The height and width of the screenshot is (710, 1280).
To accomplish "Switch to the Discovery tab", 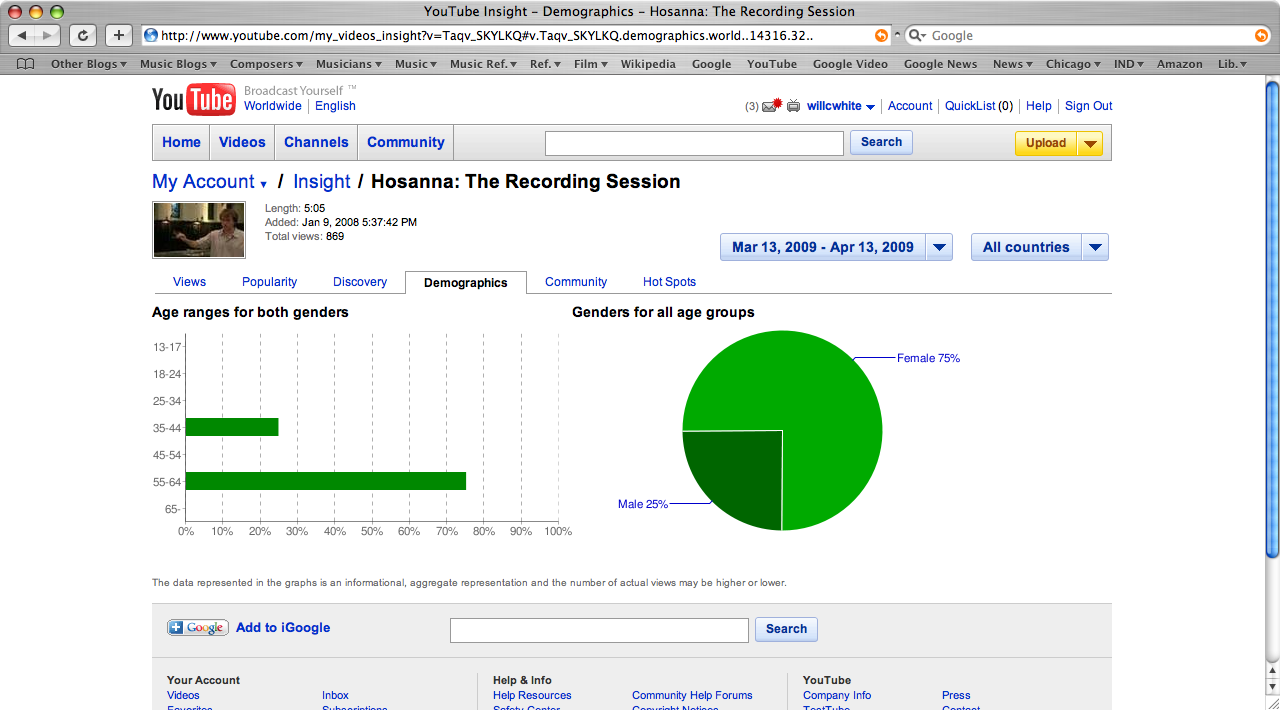I will pyautogui.click(x=360, y=282).
